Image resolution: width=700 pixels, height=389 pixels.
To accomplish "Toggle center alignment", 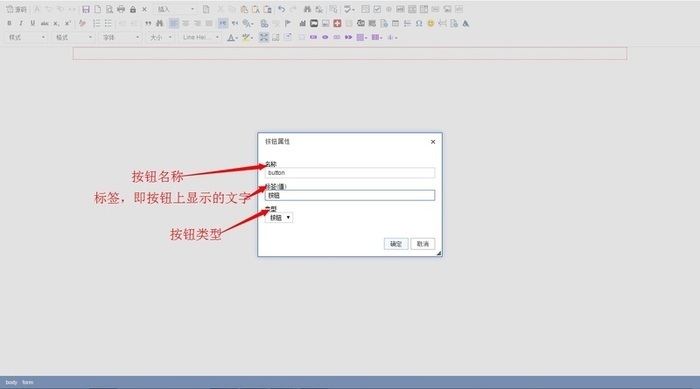I will [185, 23].
